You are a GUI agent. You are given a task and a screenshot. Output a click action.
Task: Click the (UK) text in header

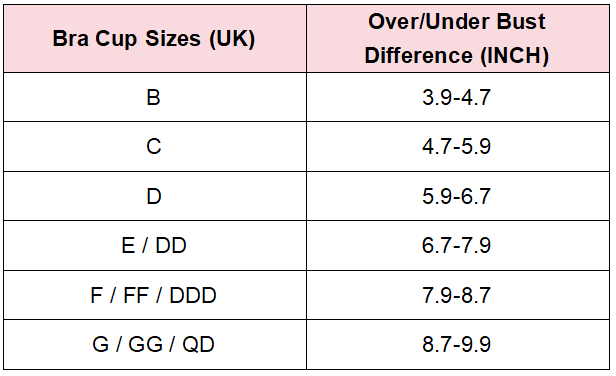[x=232, y=39]
